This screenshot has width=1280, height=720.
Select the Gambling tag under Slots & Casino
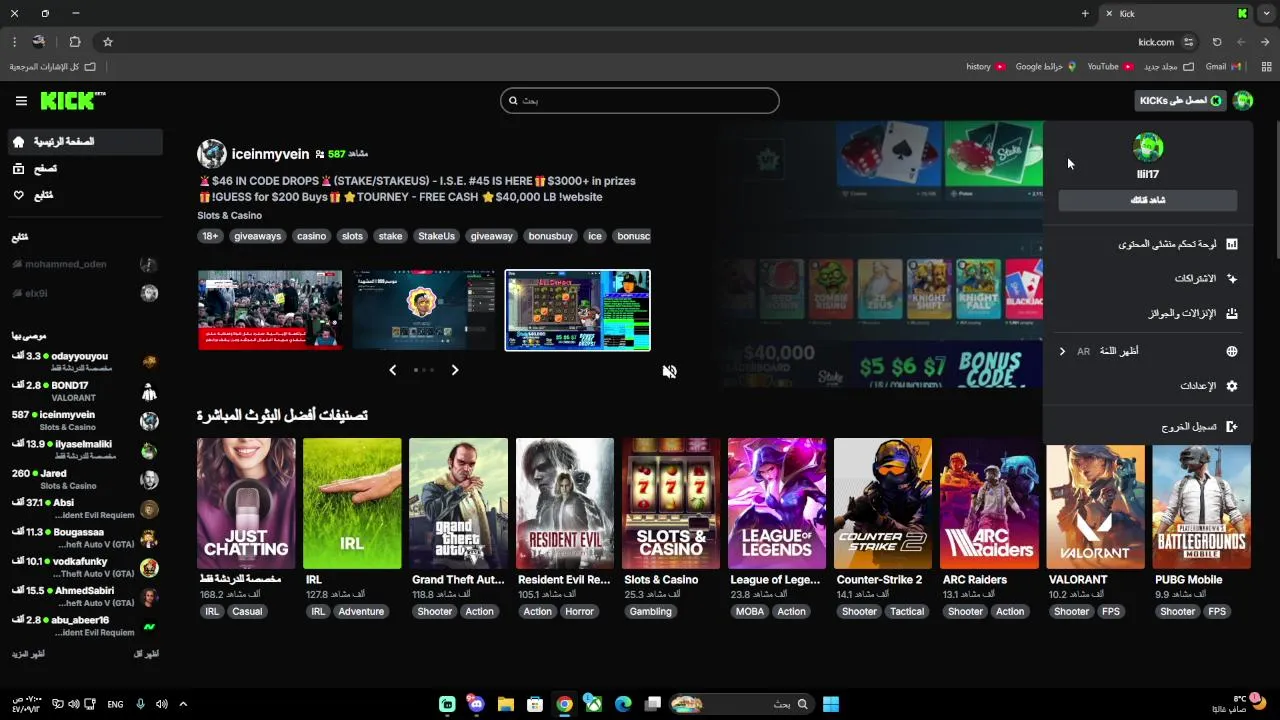tap(651, 611)
